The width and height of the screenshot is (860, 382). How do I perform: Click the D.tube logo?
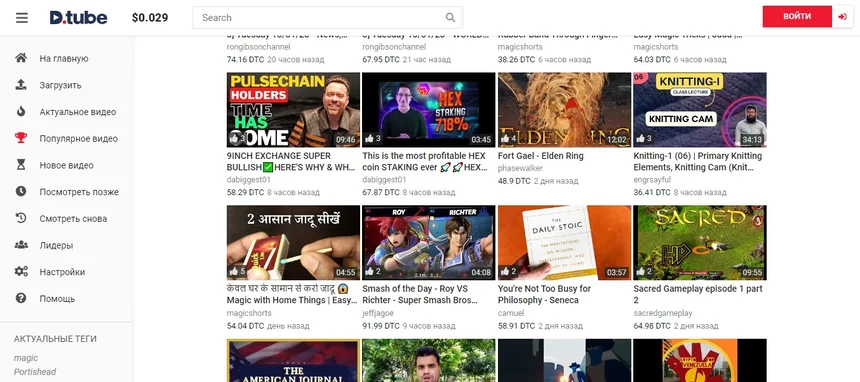click(x=78, y=18)
